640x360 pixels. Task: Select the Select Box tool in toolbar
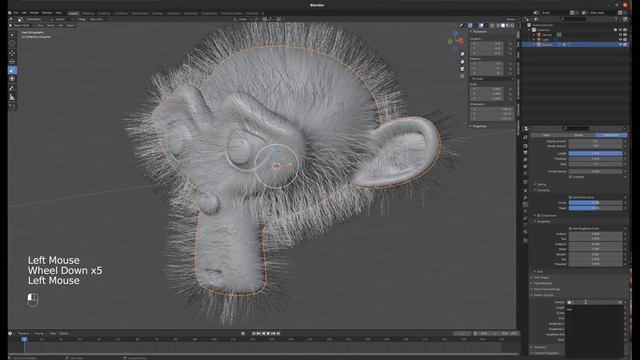coord(12,35)
